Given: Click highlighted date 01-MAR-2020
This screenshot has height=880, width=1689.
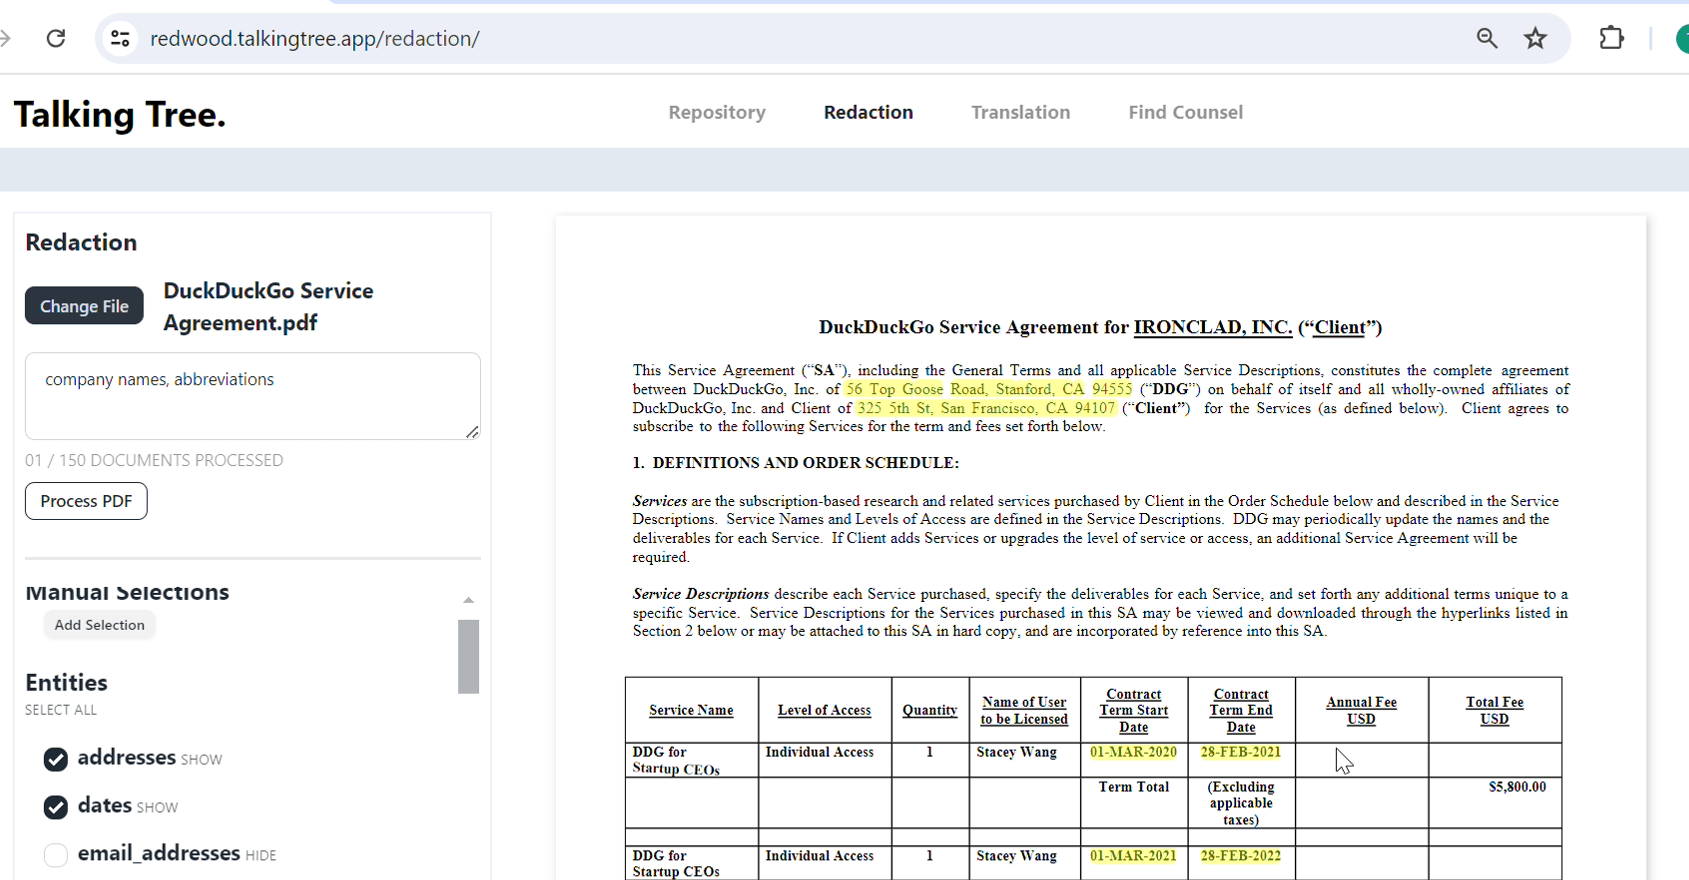Looking at the screenshot, I should pos(1133,752).
